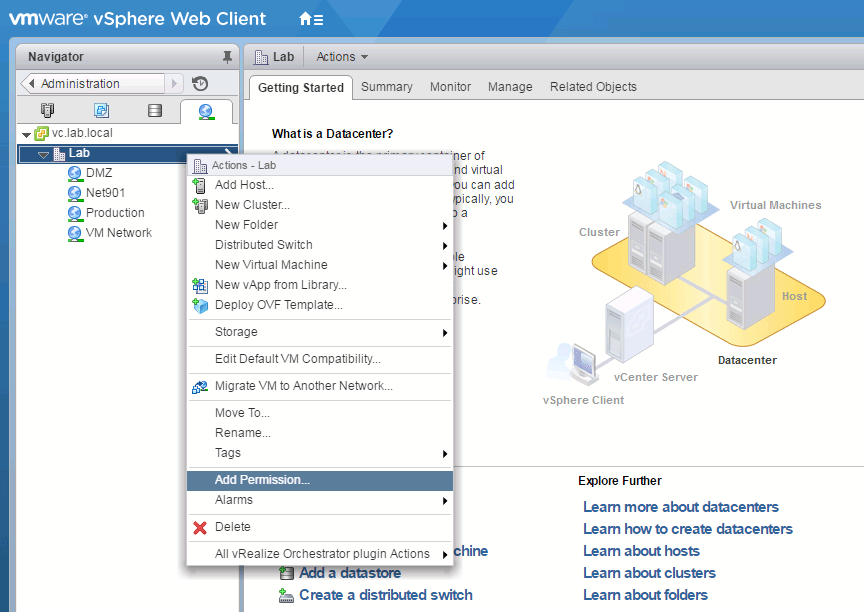Screen dimensions: 864x612
Task: Click the Deploy OVF Template icon
Action: point(198,307)
